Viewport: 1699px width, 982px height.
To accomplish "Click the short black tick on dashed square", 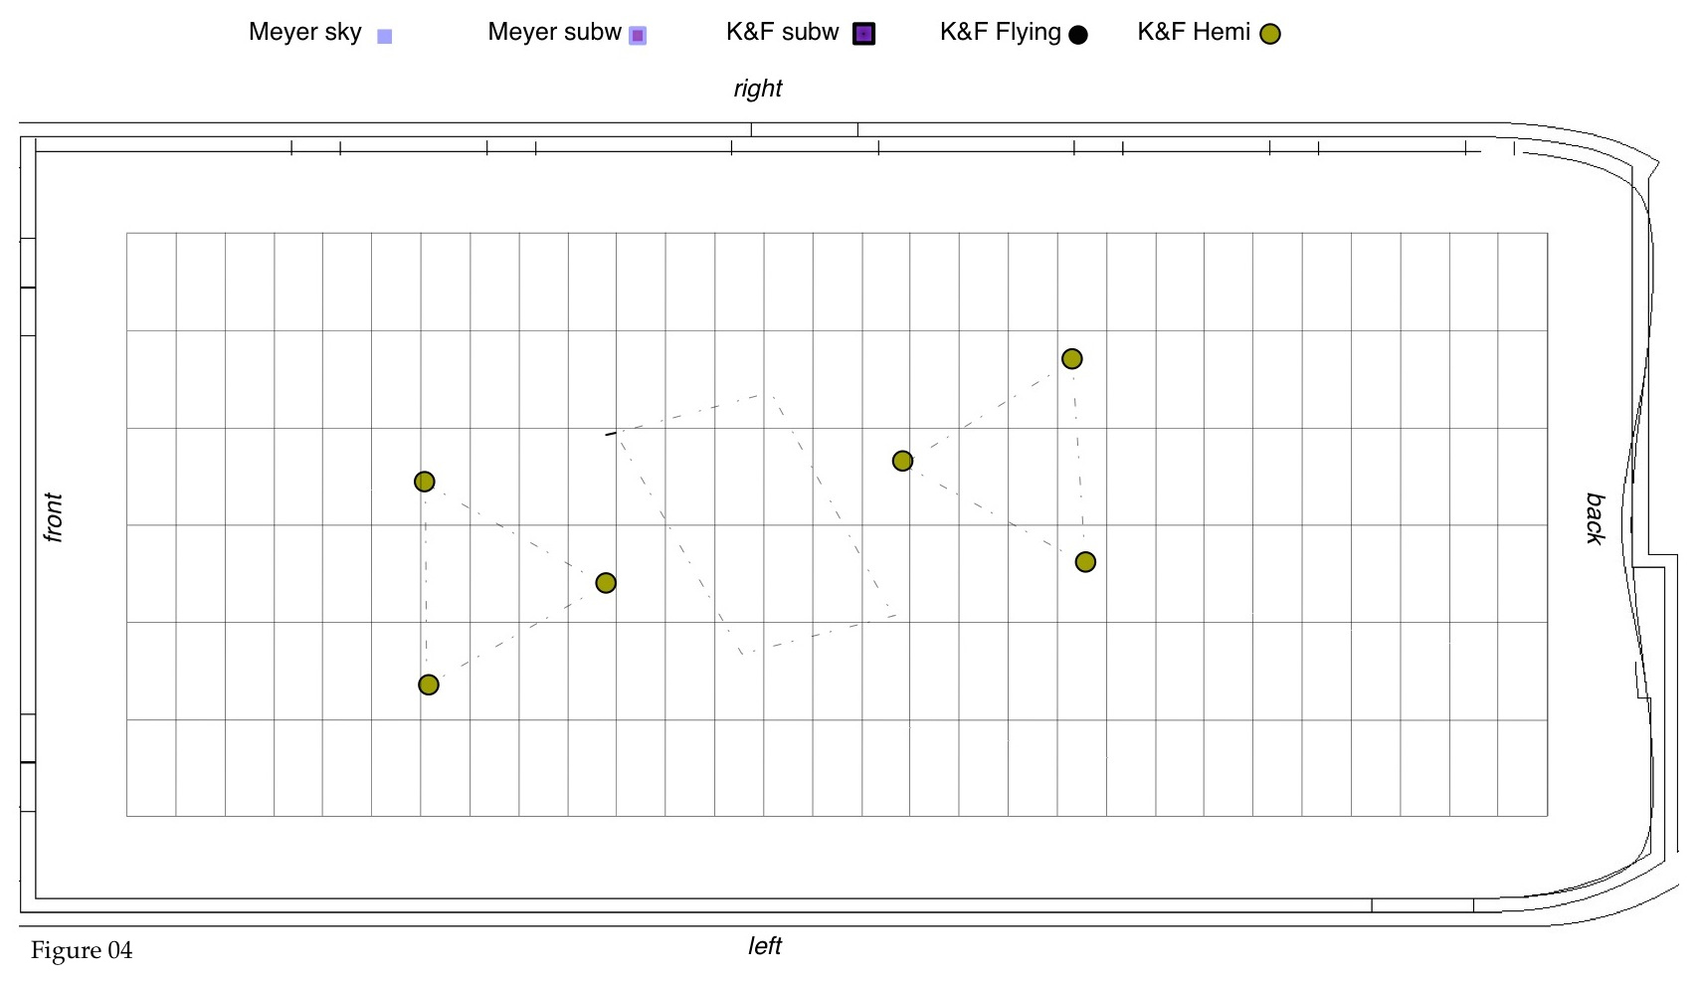I will 611,434.
